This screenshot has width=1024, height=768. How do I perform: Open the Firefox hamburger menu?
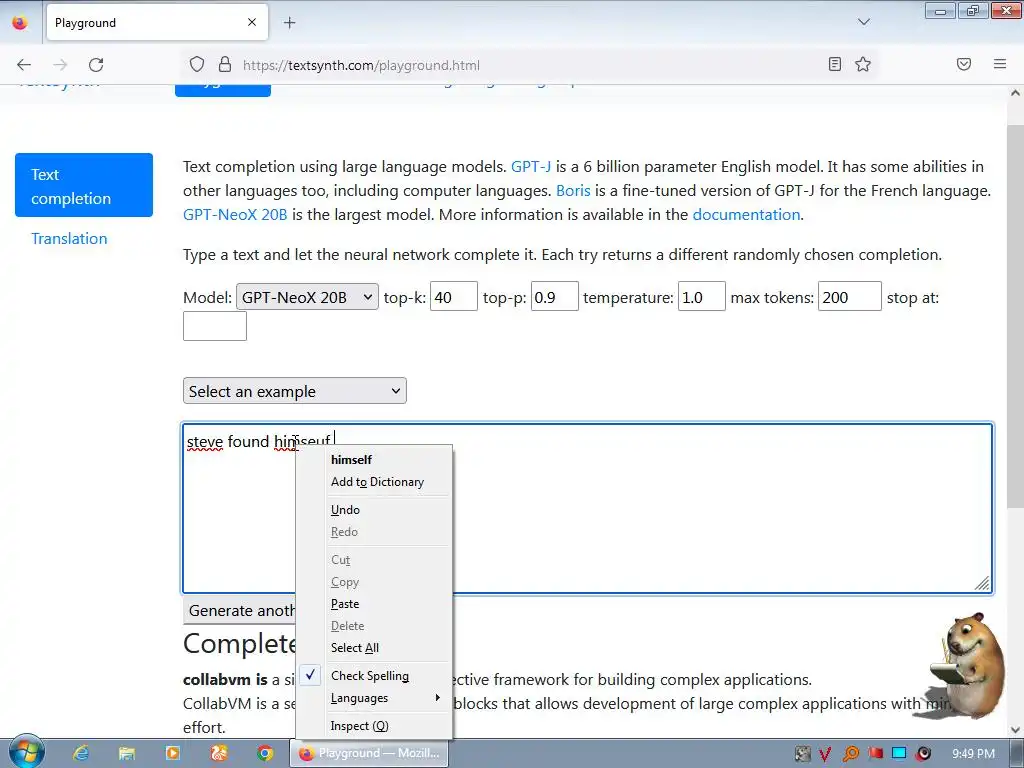coord(1000,64)
